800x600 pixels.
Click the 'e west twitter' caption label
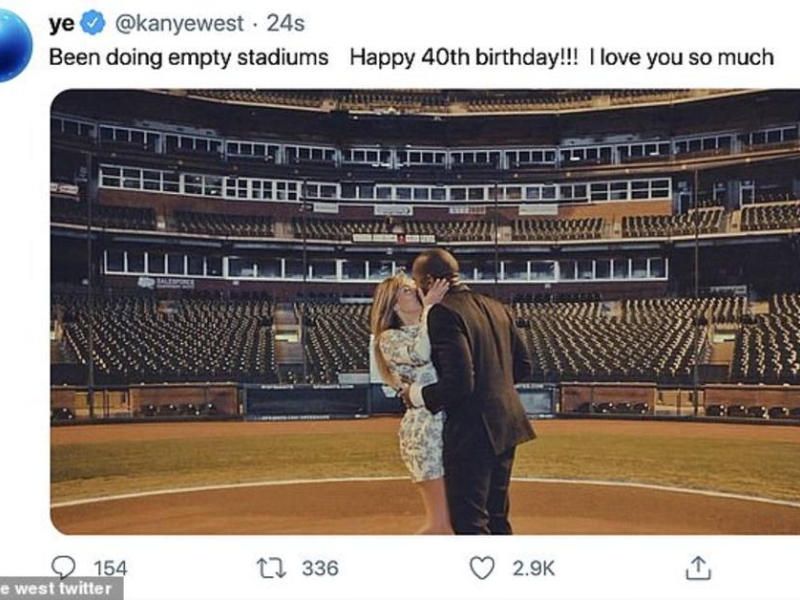coord(60,589)
